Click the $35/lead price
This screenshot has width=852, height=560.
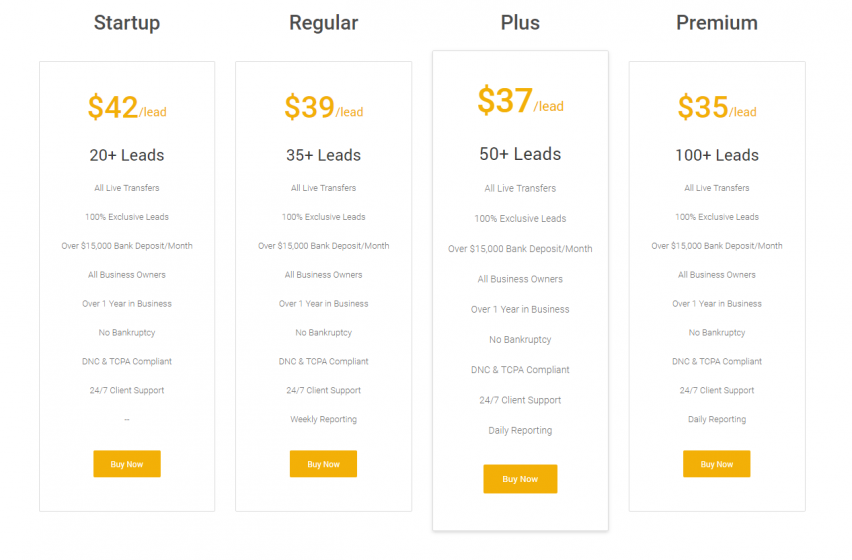click(716, 107)
